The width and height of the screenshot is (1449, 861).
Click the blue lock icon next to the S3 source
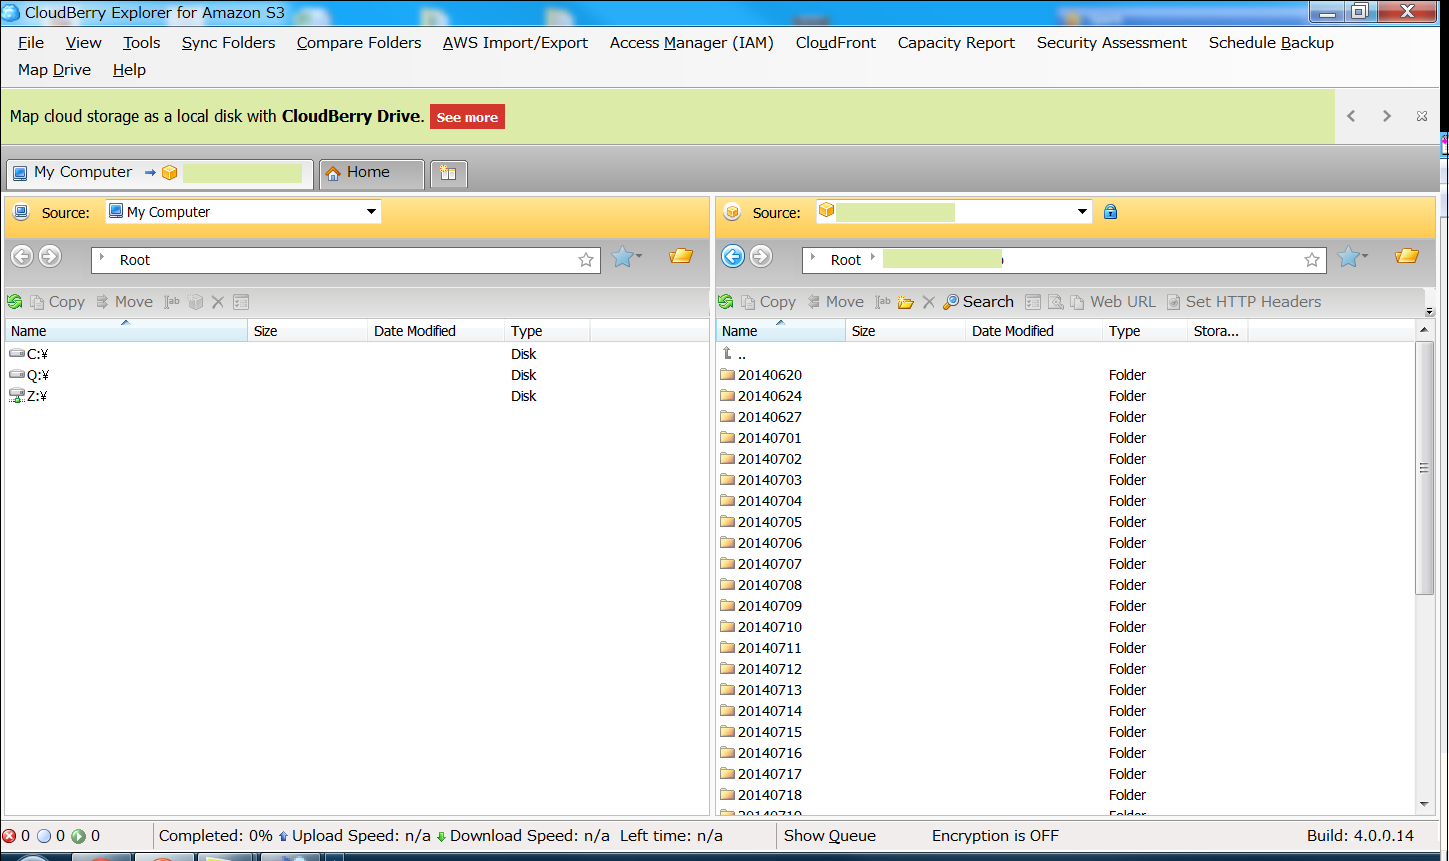[1110, 212]
